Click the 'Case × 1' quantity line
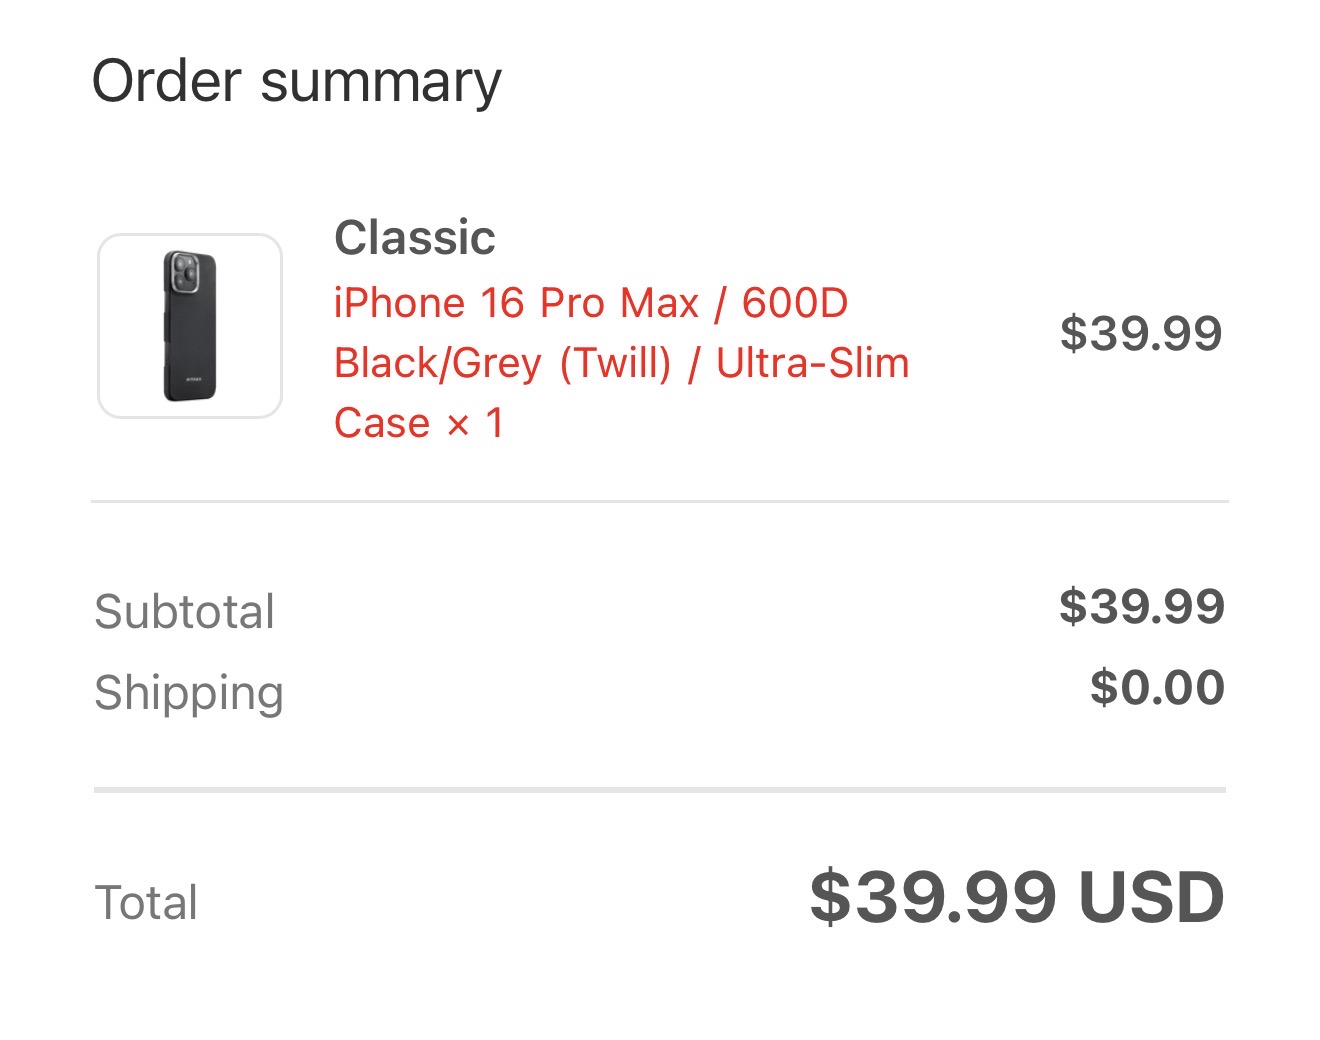 pos(419,423)
